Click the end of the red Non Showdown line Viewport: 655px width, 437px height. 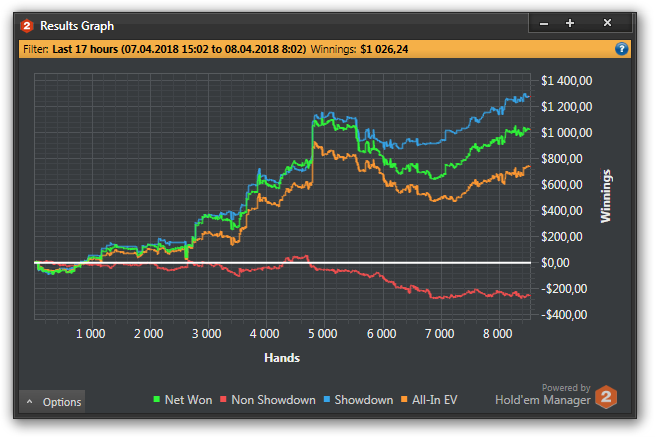click(x=529, y=296)
